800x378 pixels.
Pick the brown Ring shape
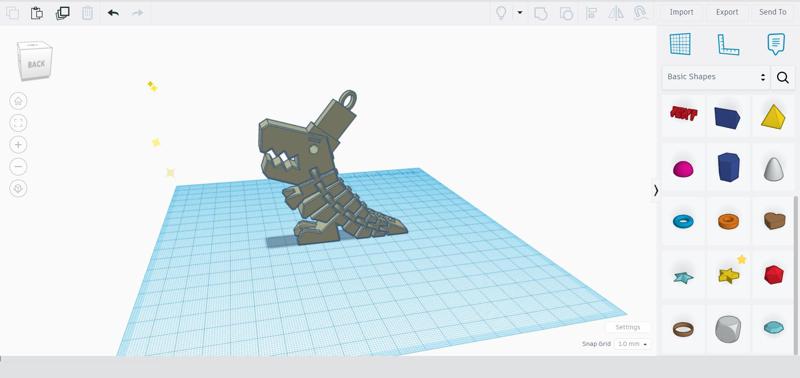[683, 329]
